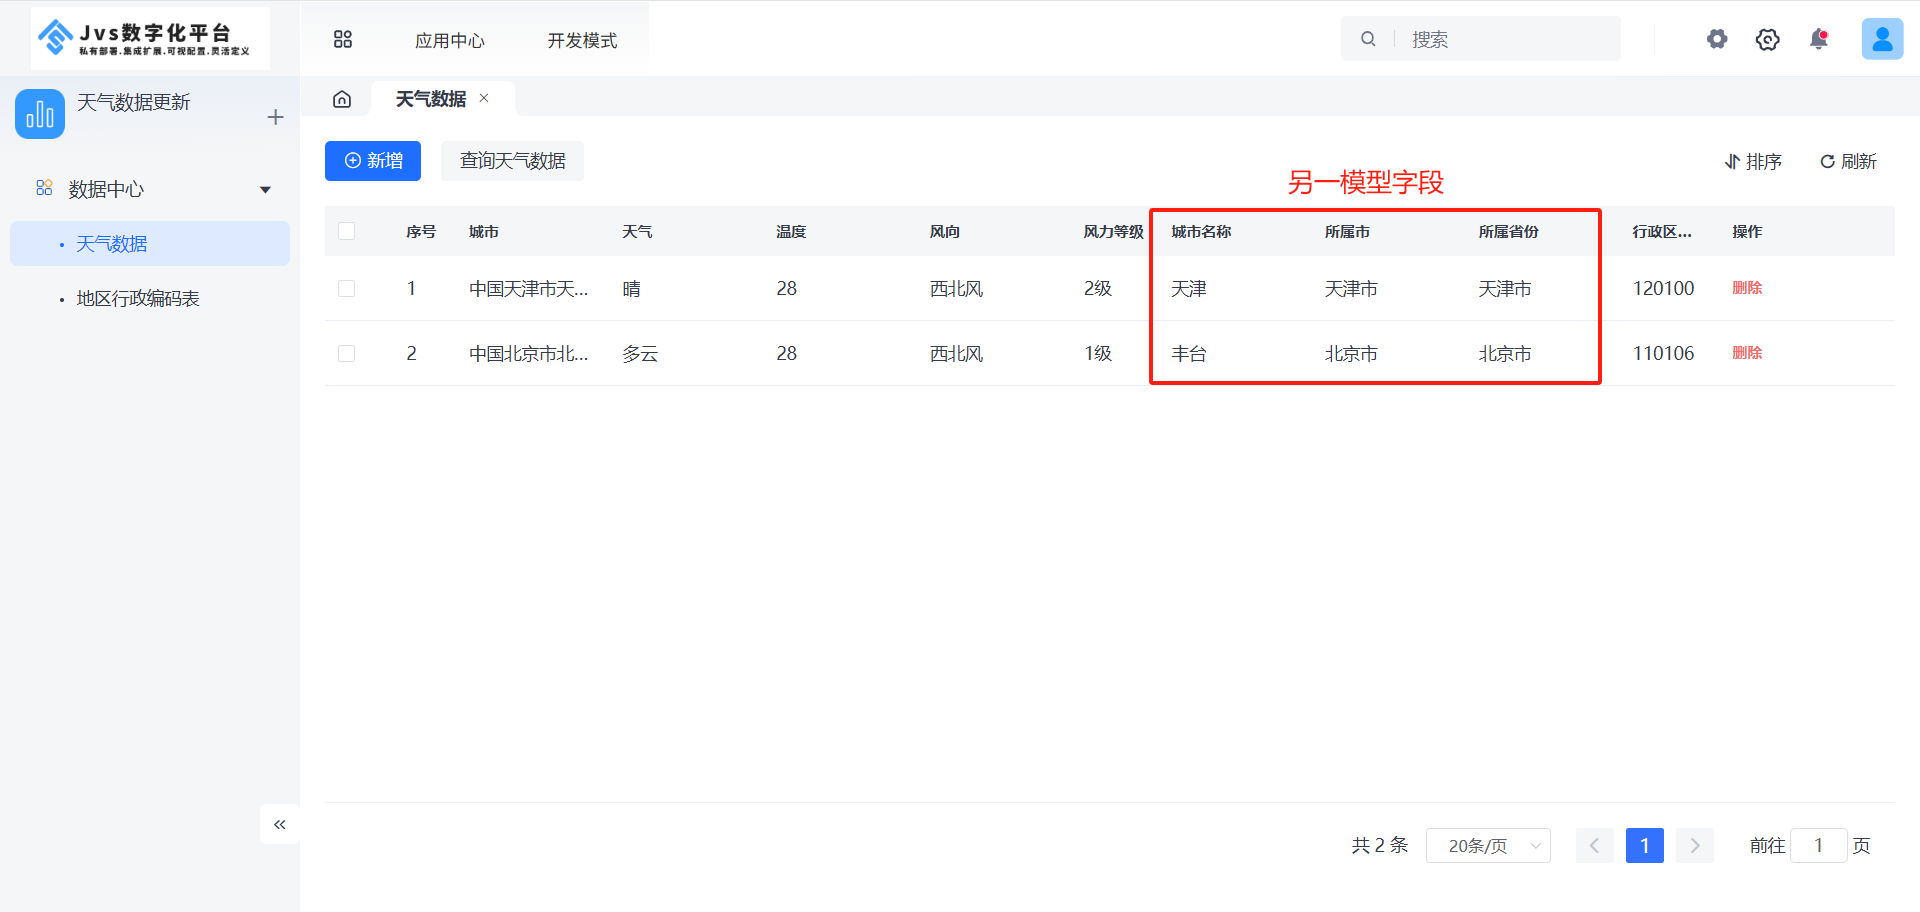Click the 风向 column header
Screen dimensions: 1920x912
[x=945, y=231]
